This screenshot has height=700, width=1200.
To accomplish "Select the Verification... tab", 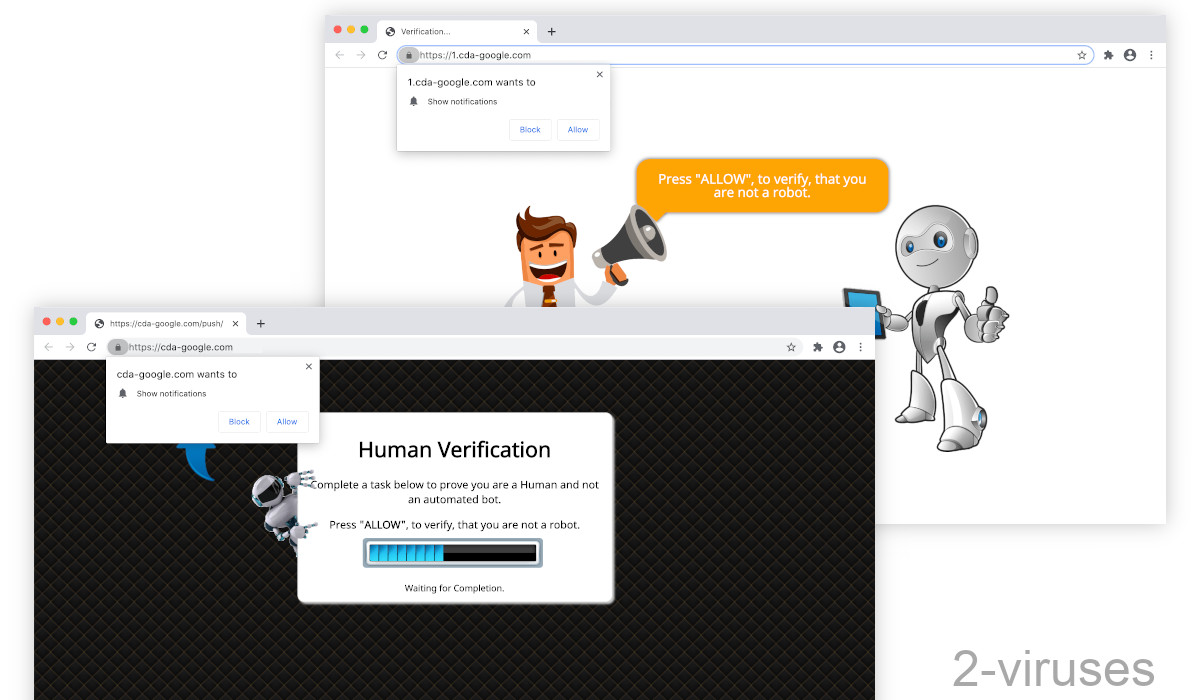I will click(x=450, y=31).
